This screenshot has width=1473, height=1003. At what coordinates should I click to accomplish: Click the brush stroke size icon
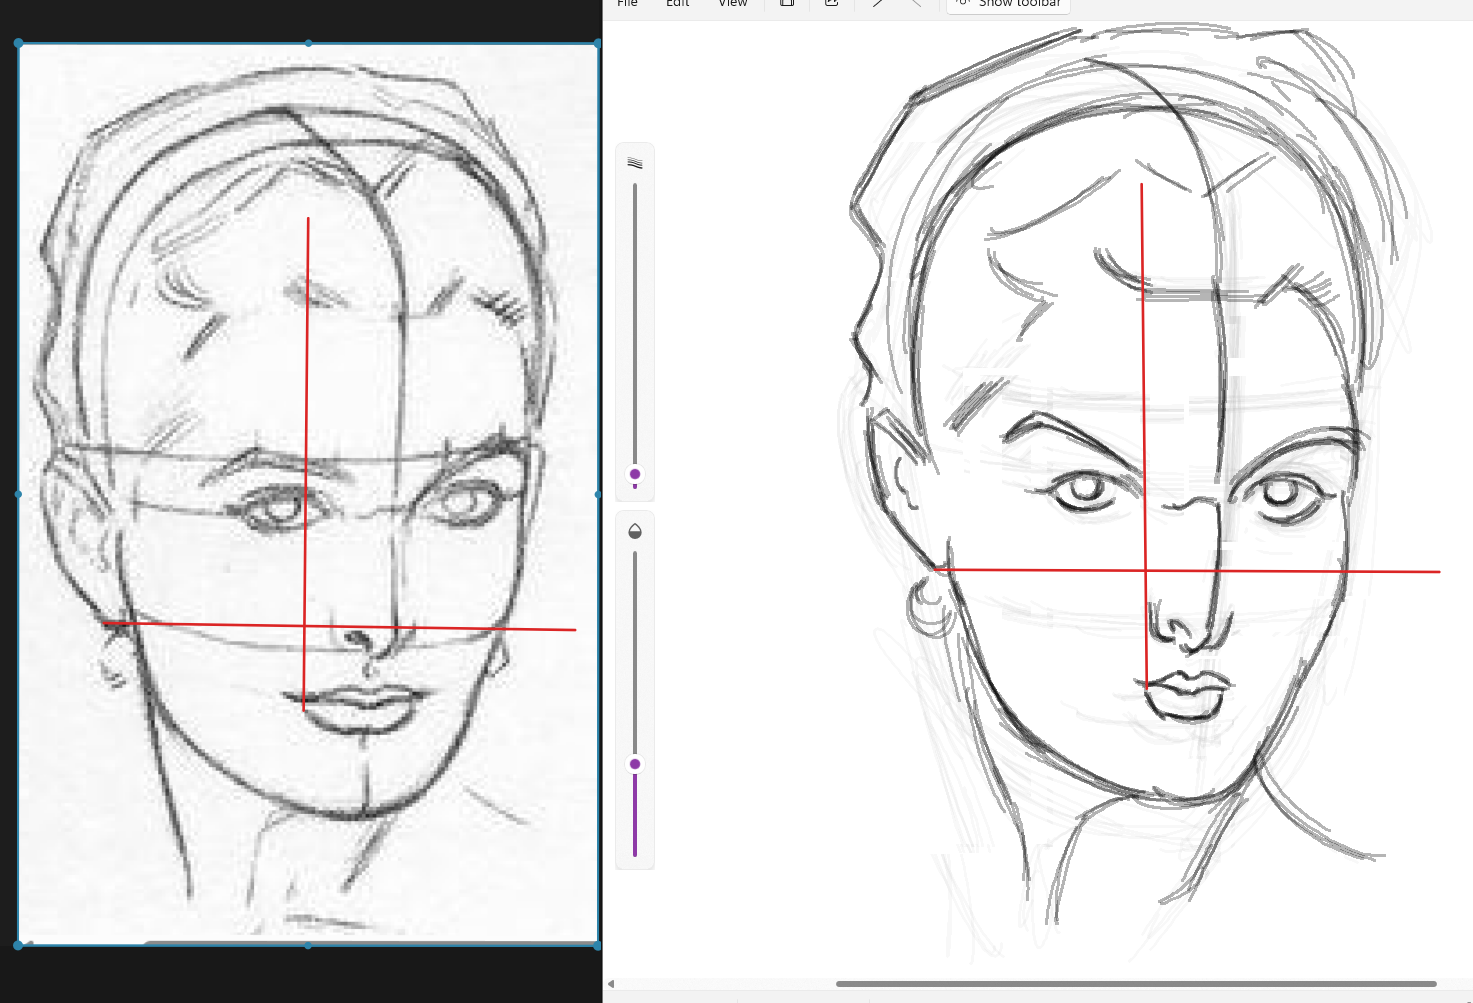click(635, 163)
